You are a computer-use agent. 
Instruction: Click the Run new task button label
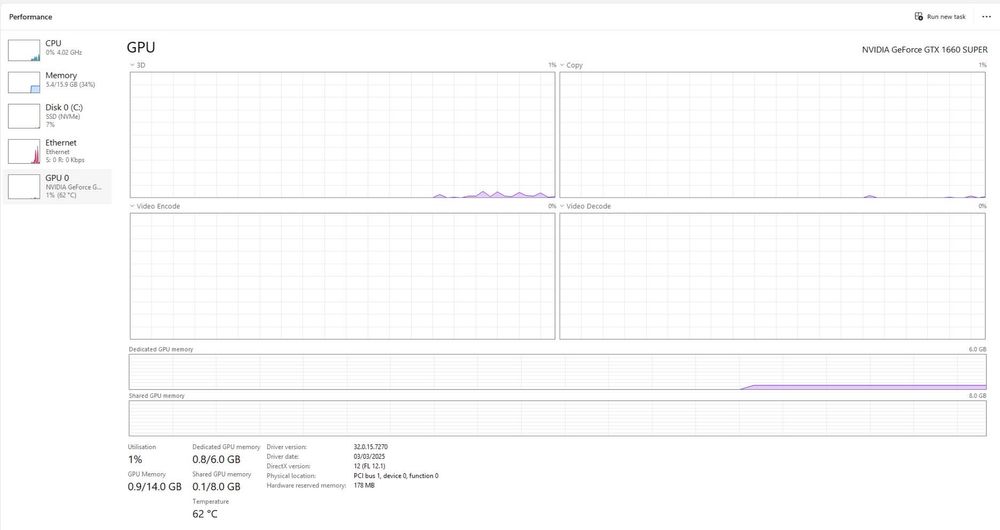coord(946,17)
